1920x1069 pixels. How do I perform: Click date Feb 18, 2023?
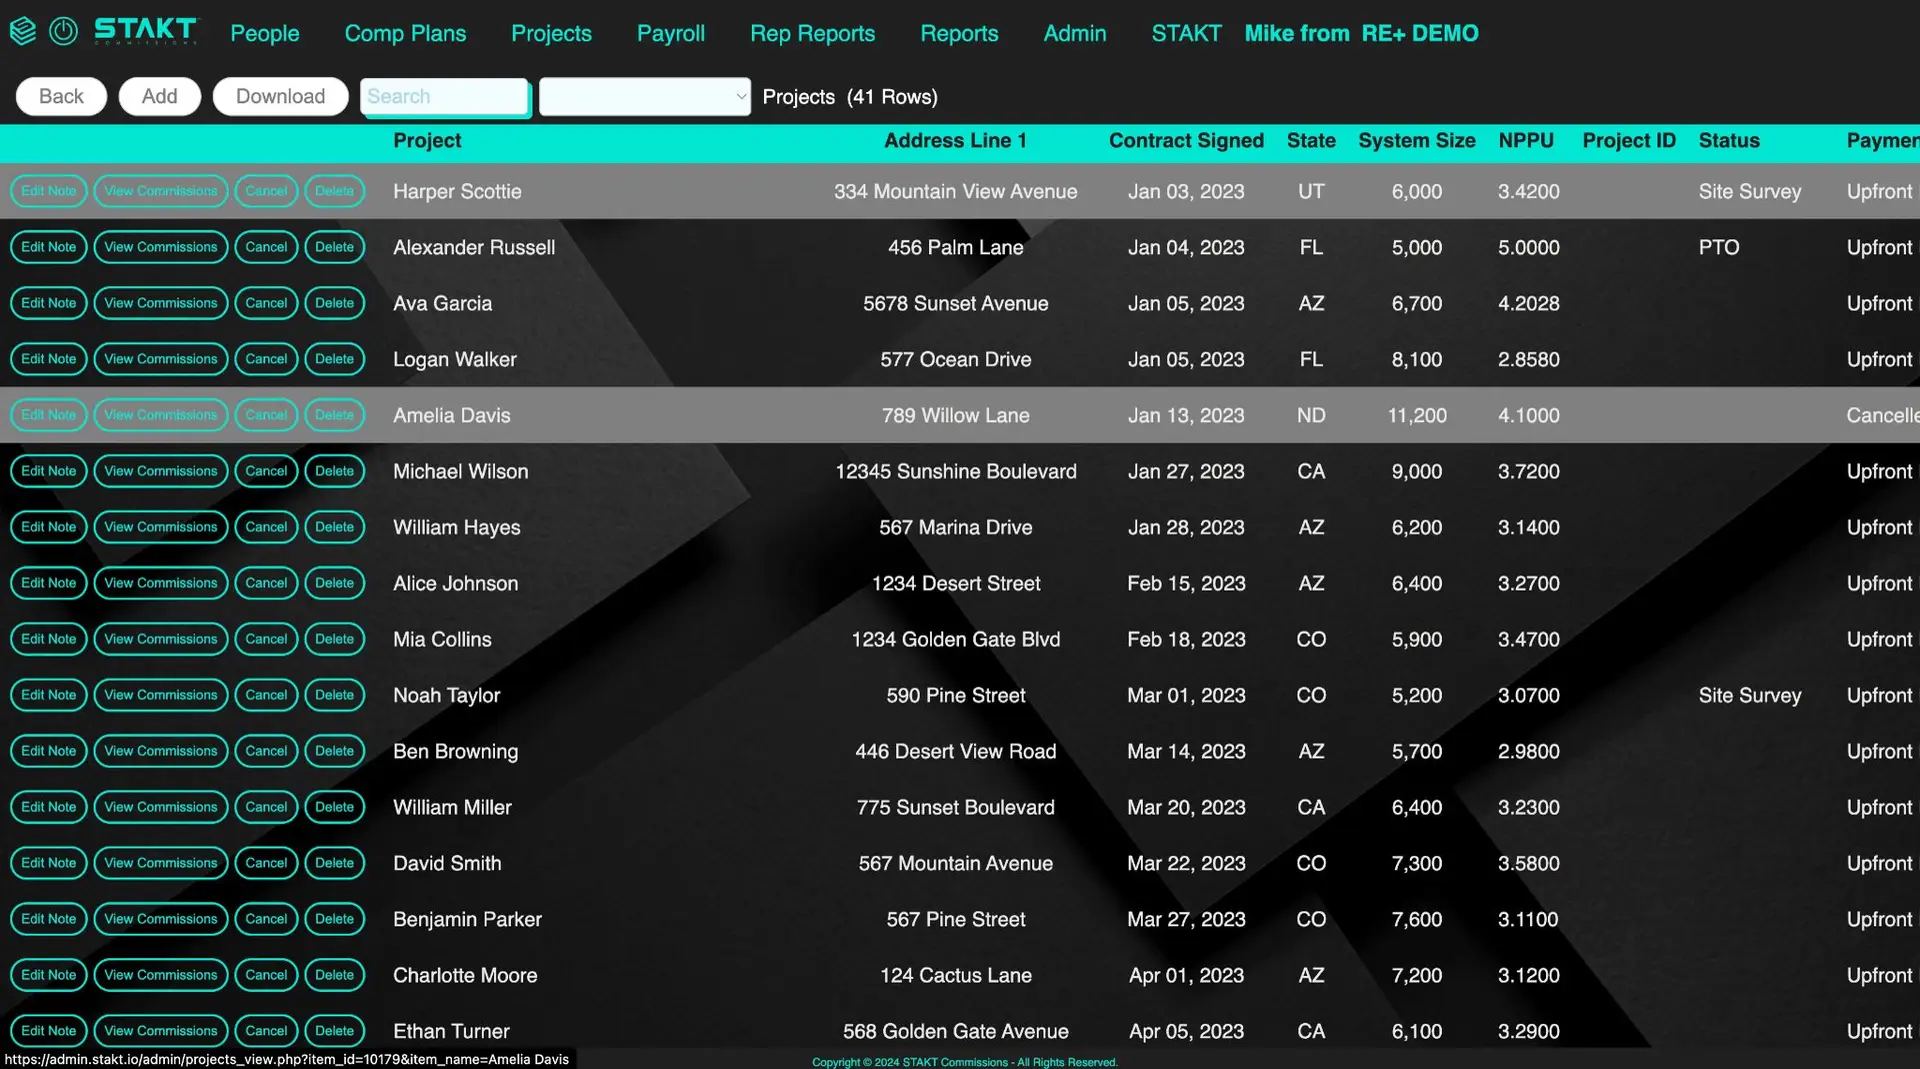tap(1186, 639)
